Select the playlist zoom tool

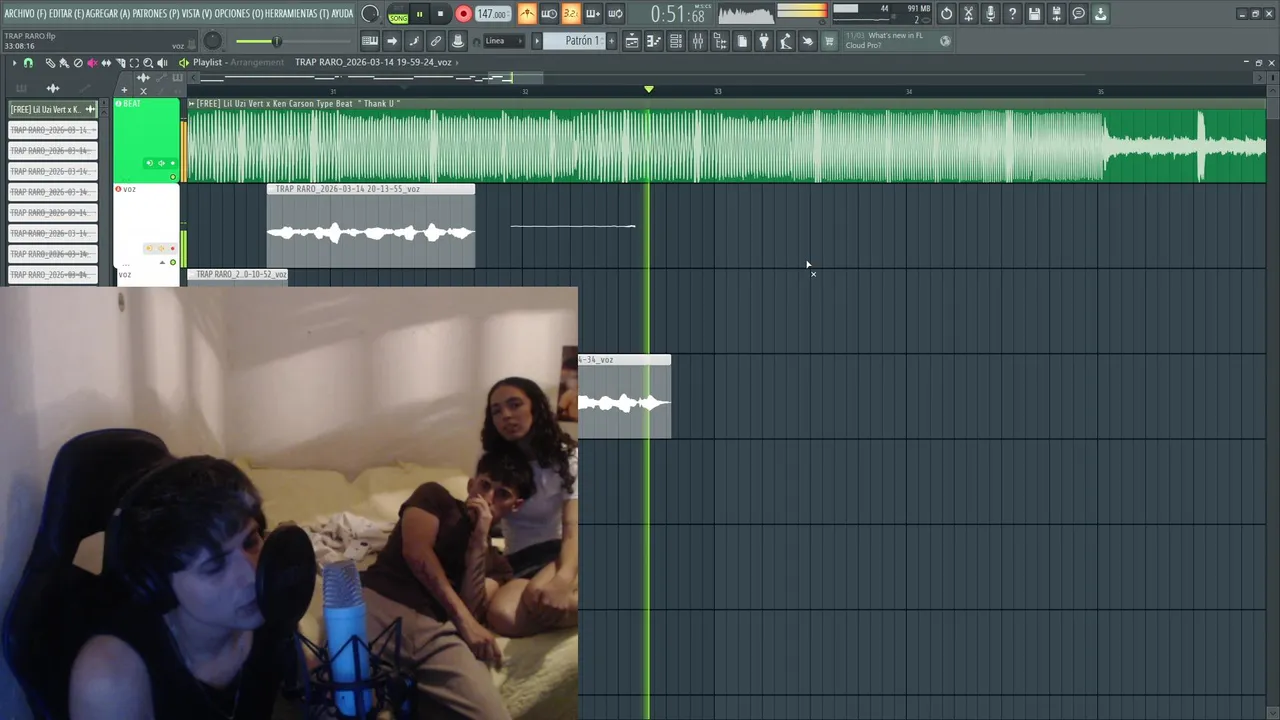(148, 63)
